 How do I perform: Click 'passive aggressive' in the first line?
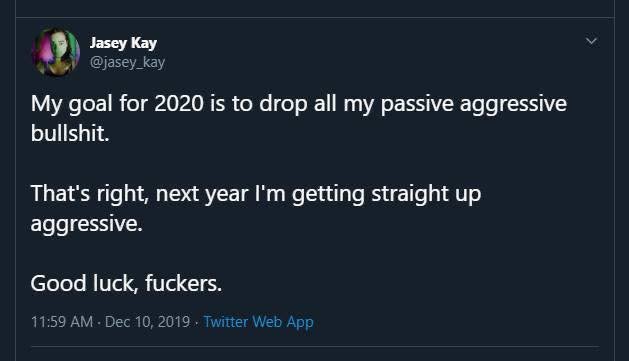coord(473,104)
